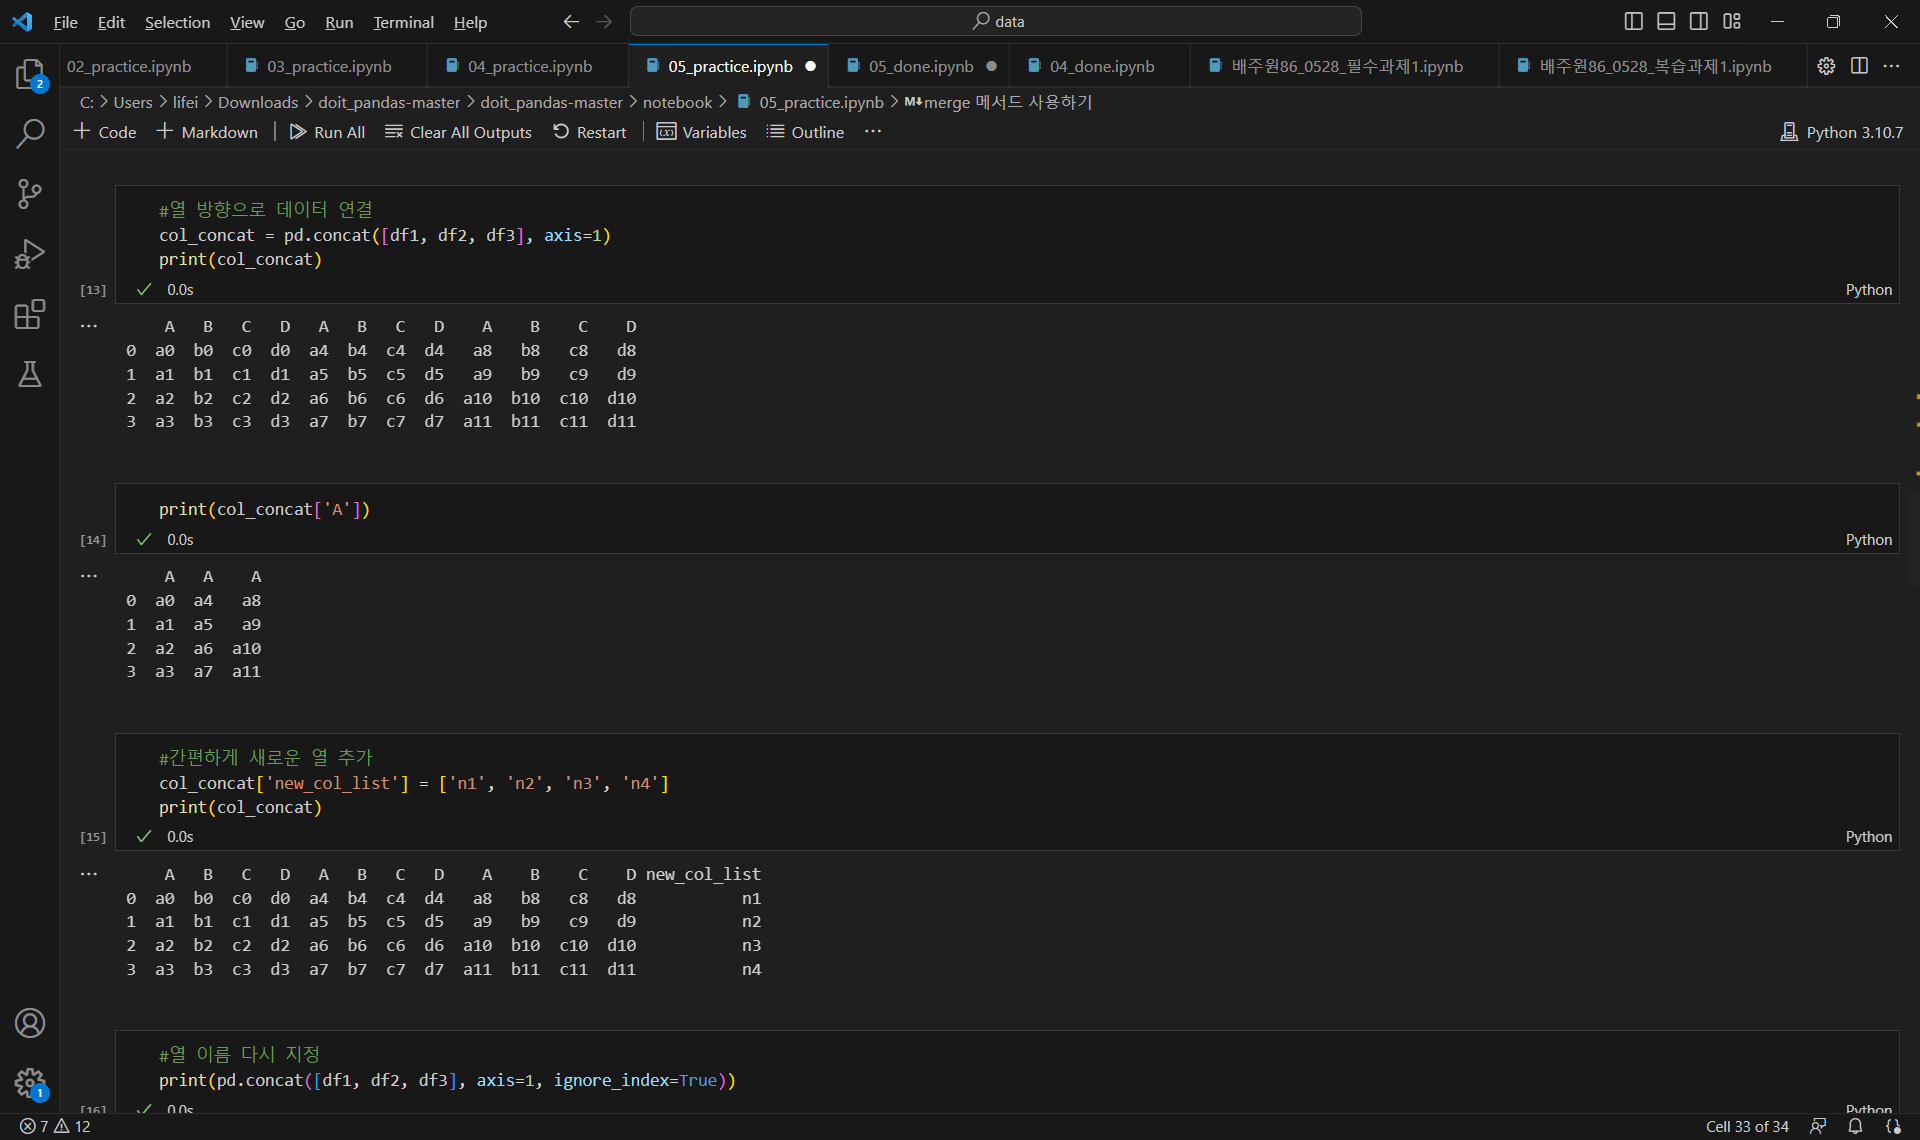This screenshot has width=1920, height=1140.
Task: Toggle the secondary side bar layout button
Action: tap(1699, 21)
